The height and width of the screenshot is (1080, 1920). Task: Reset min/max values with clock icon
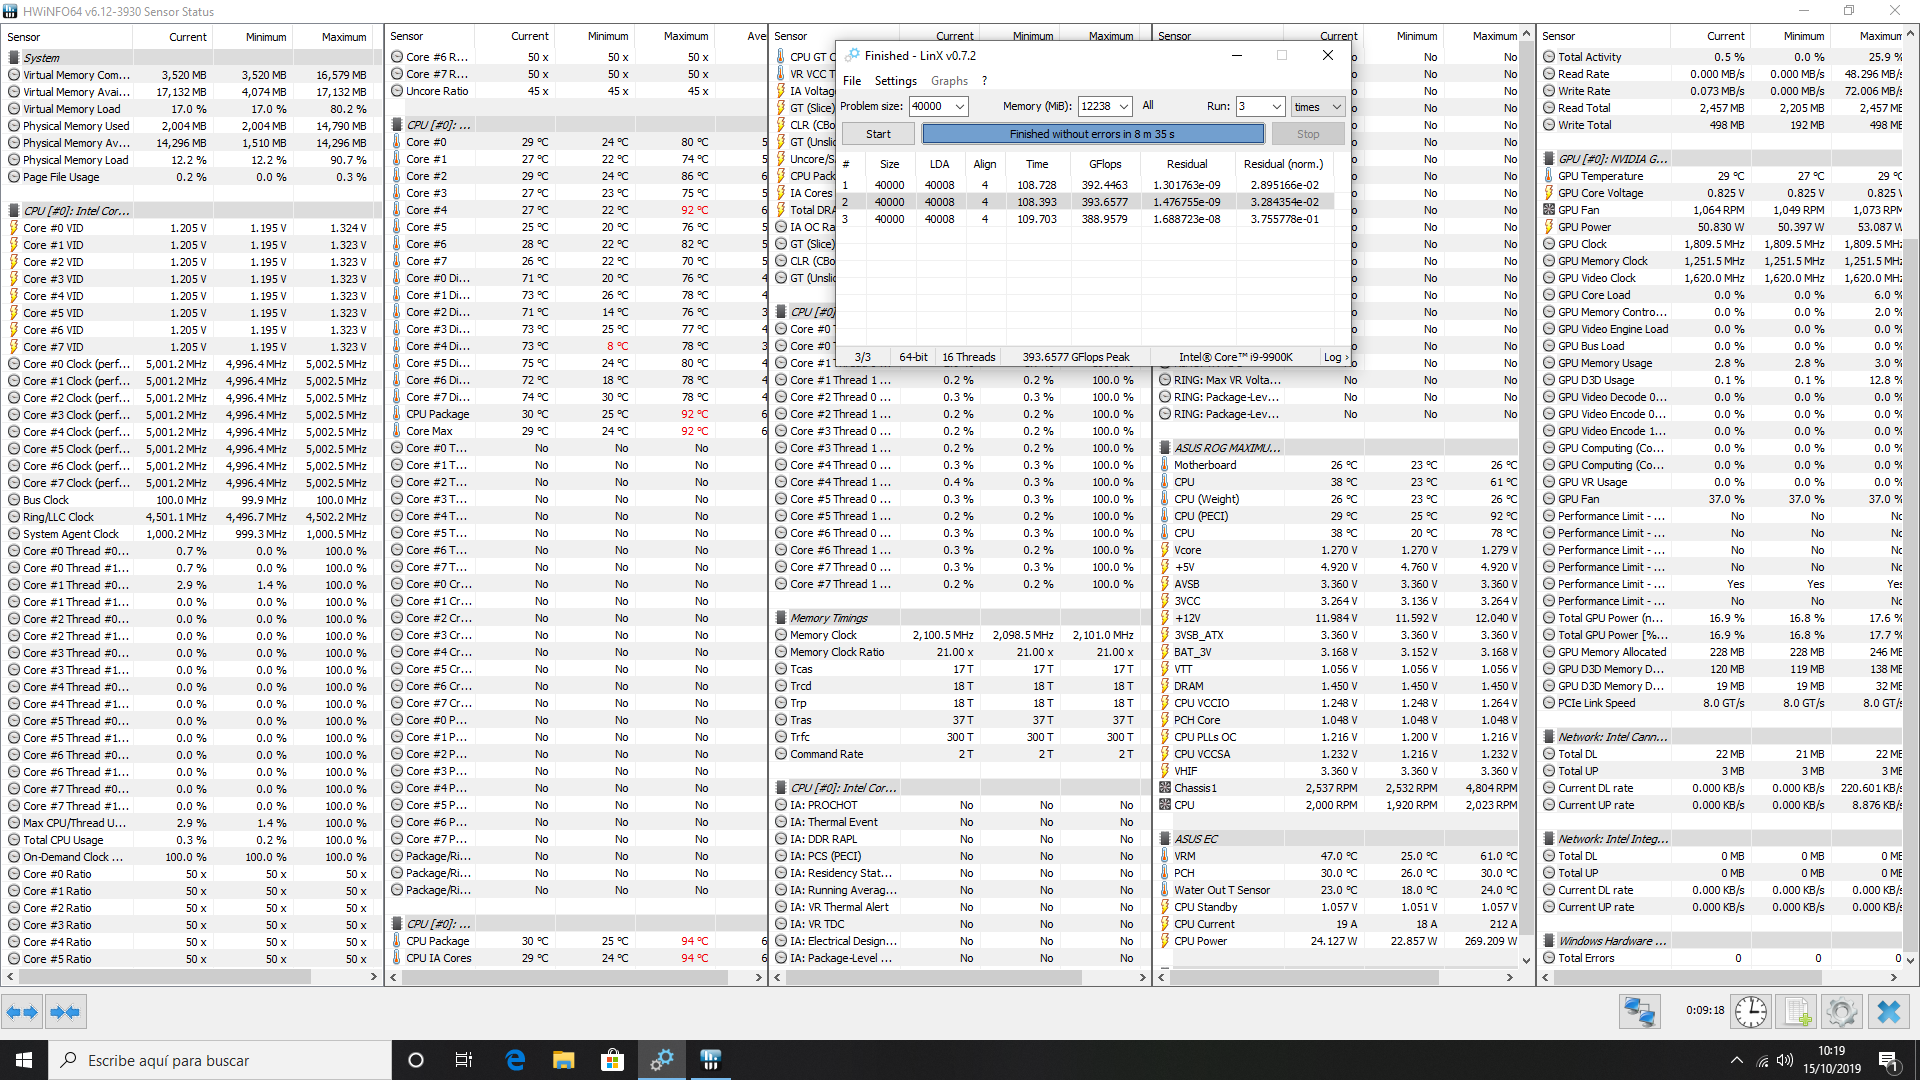tap(1750, 1012)
